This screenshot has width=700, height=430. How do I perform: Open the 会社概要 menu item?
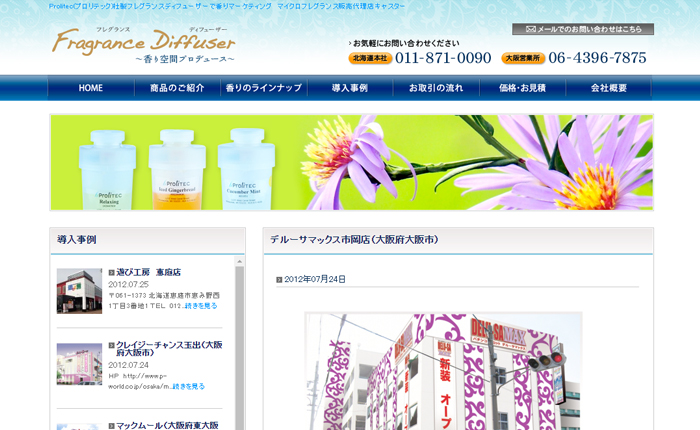(x=608, y=88)
